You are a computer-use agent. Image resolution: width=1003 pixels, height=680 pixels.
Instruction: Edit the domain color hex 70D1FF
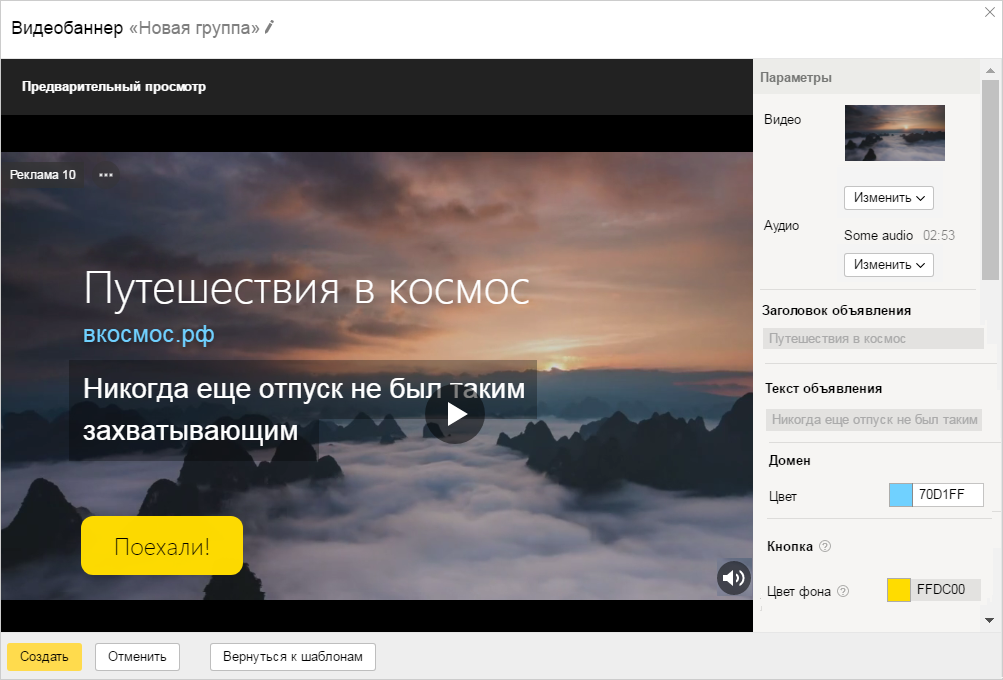pos(947,494)
